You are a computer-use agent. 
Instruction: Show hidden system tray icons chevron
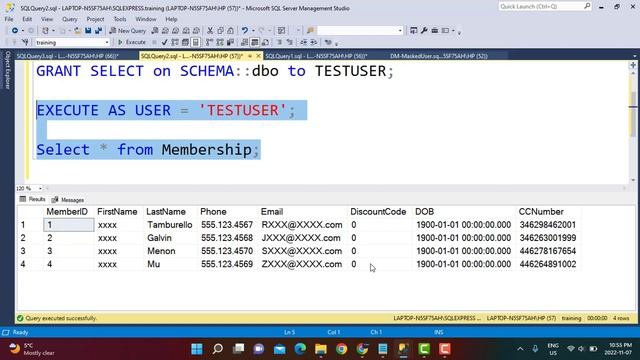(520, 349)
